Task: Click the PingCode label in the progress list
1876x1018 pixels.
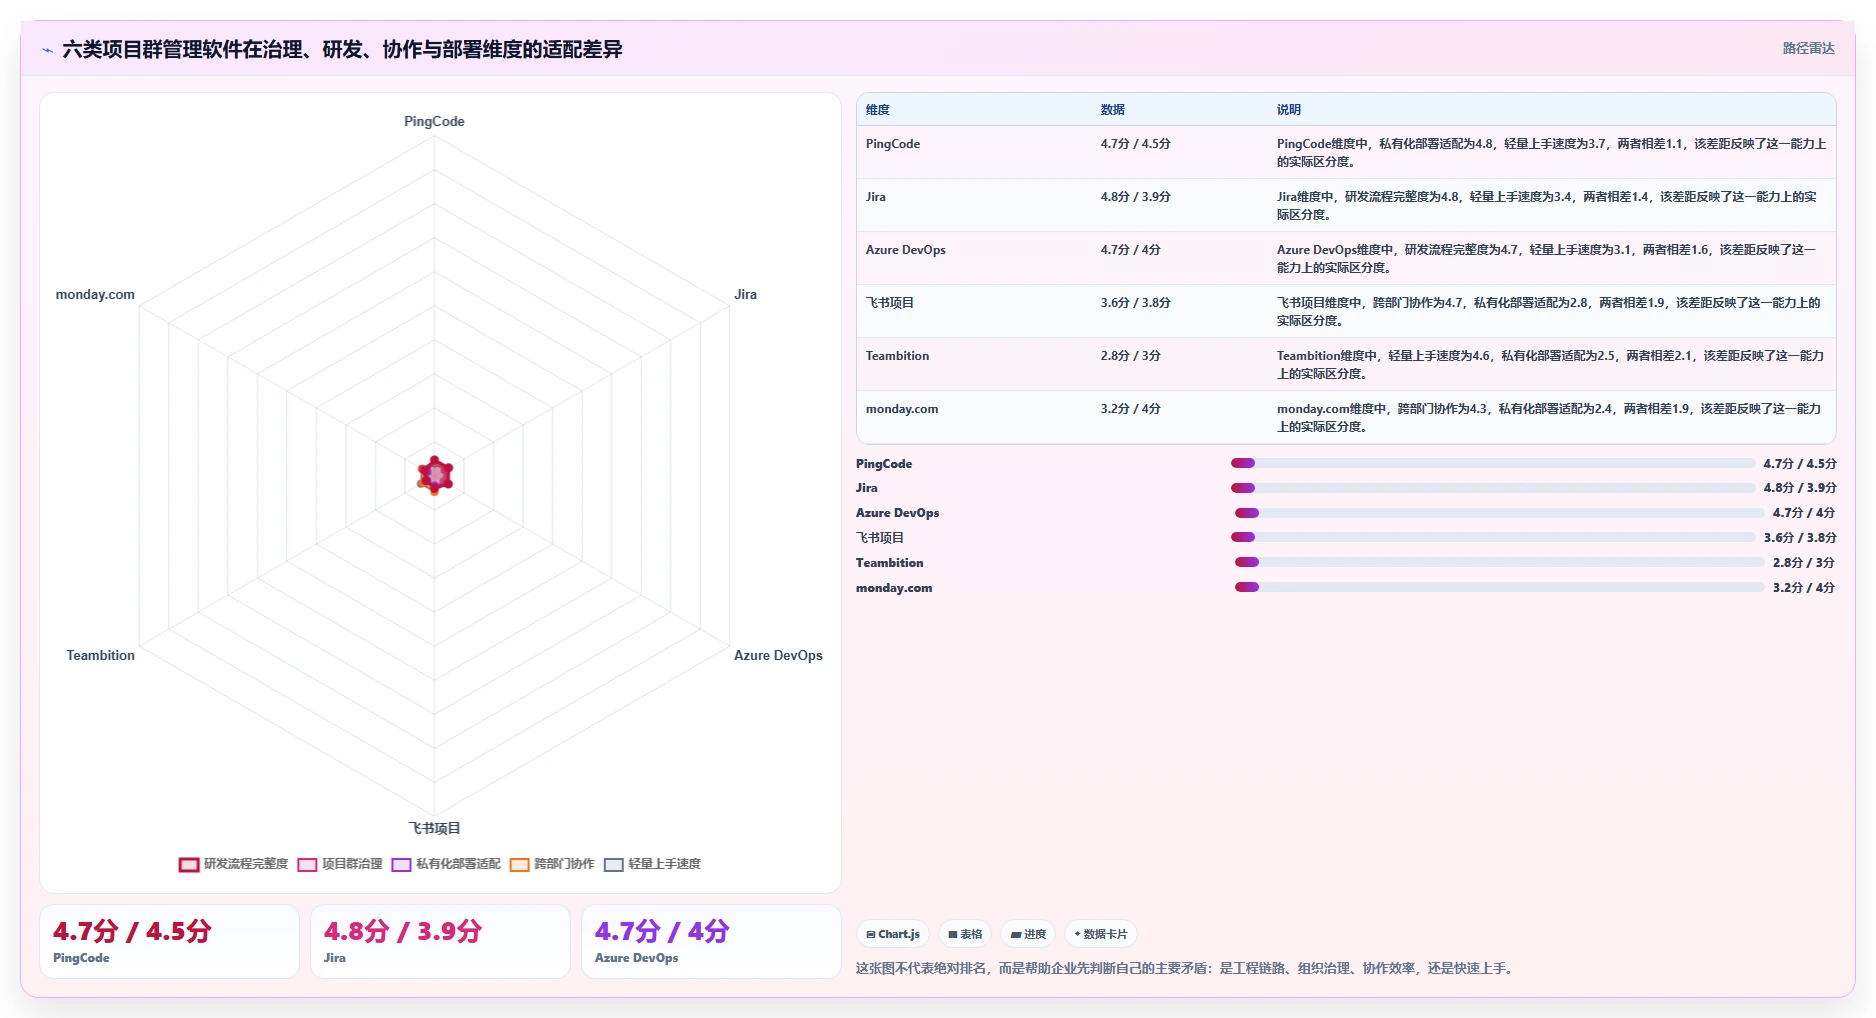Action: (884, 464)
